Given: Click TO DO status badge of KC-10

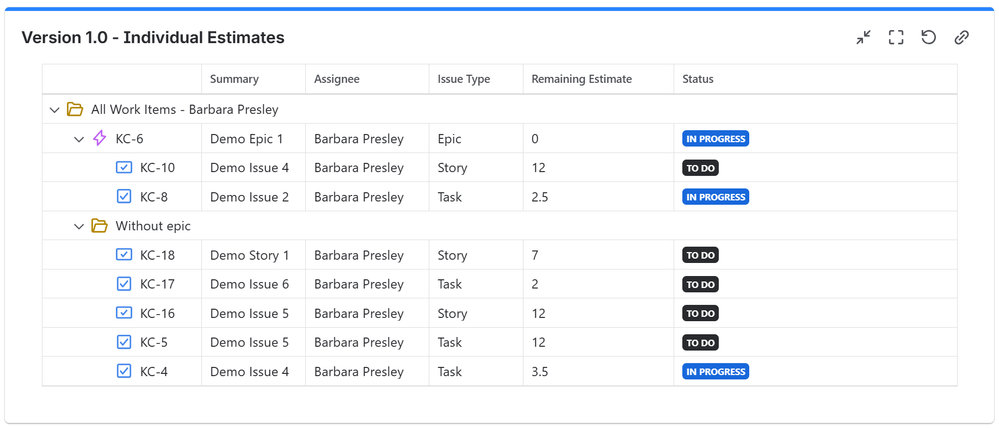Looking at the screenshot, I should tap(701, 168).
